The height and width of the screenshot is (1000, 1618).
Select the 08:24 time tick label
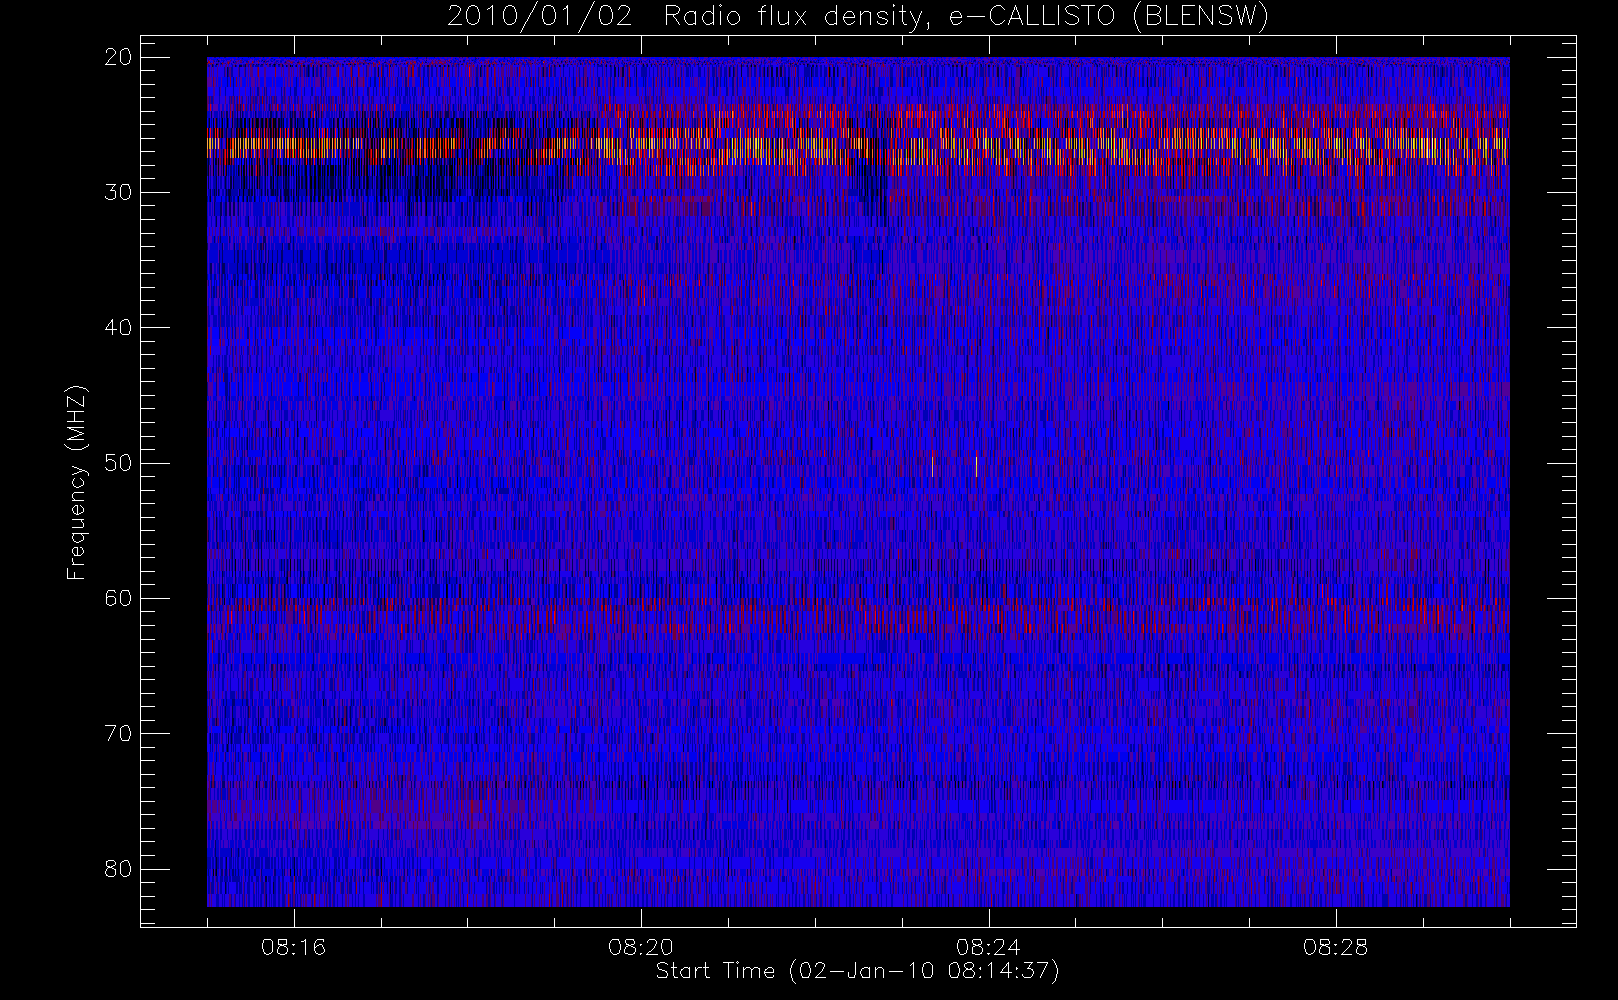[988, 947]
